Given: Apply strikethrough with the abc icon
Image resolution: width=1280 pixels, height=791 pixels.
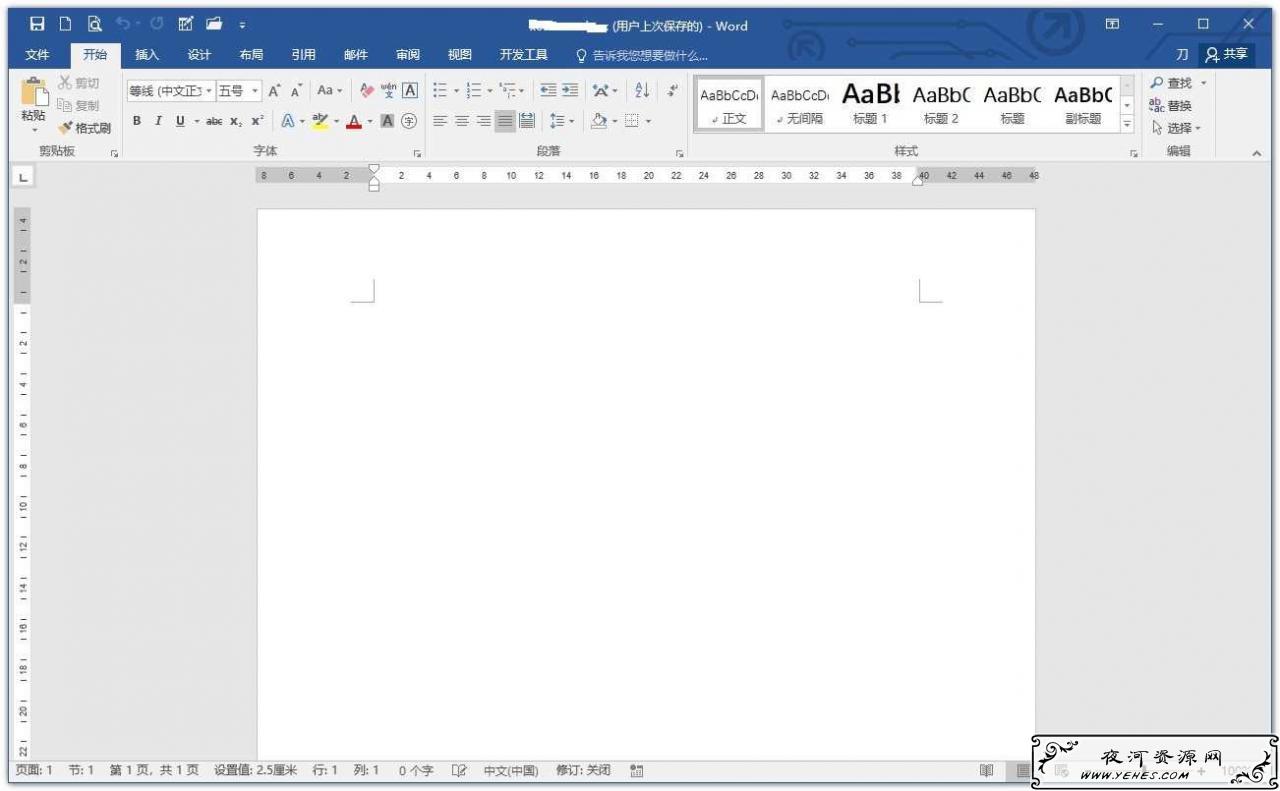Looking at the screenshot, I should click(214, 121).
